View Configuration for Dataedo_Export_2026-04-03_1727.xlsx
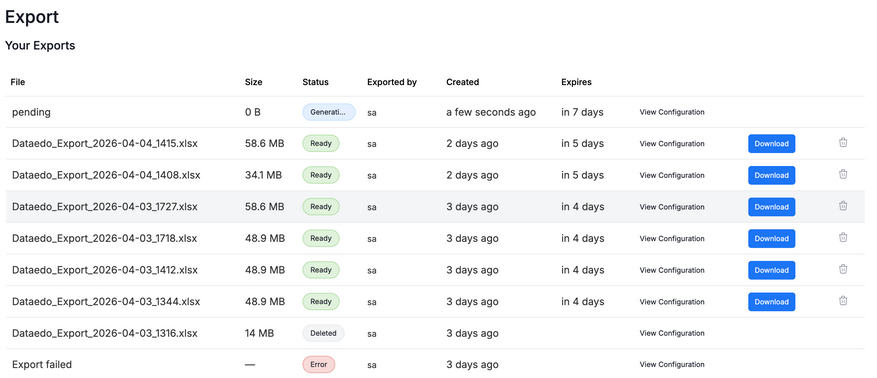877x378 pixels. click(672, 207)
